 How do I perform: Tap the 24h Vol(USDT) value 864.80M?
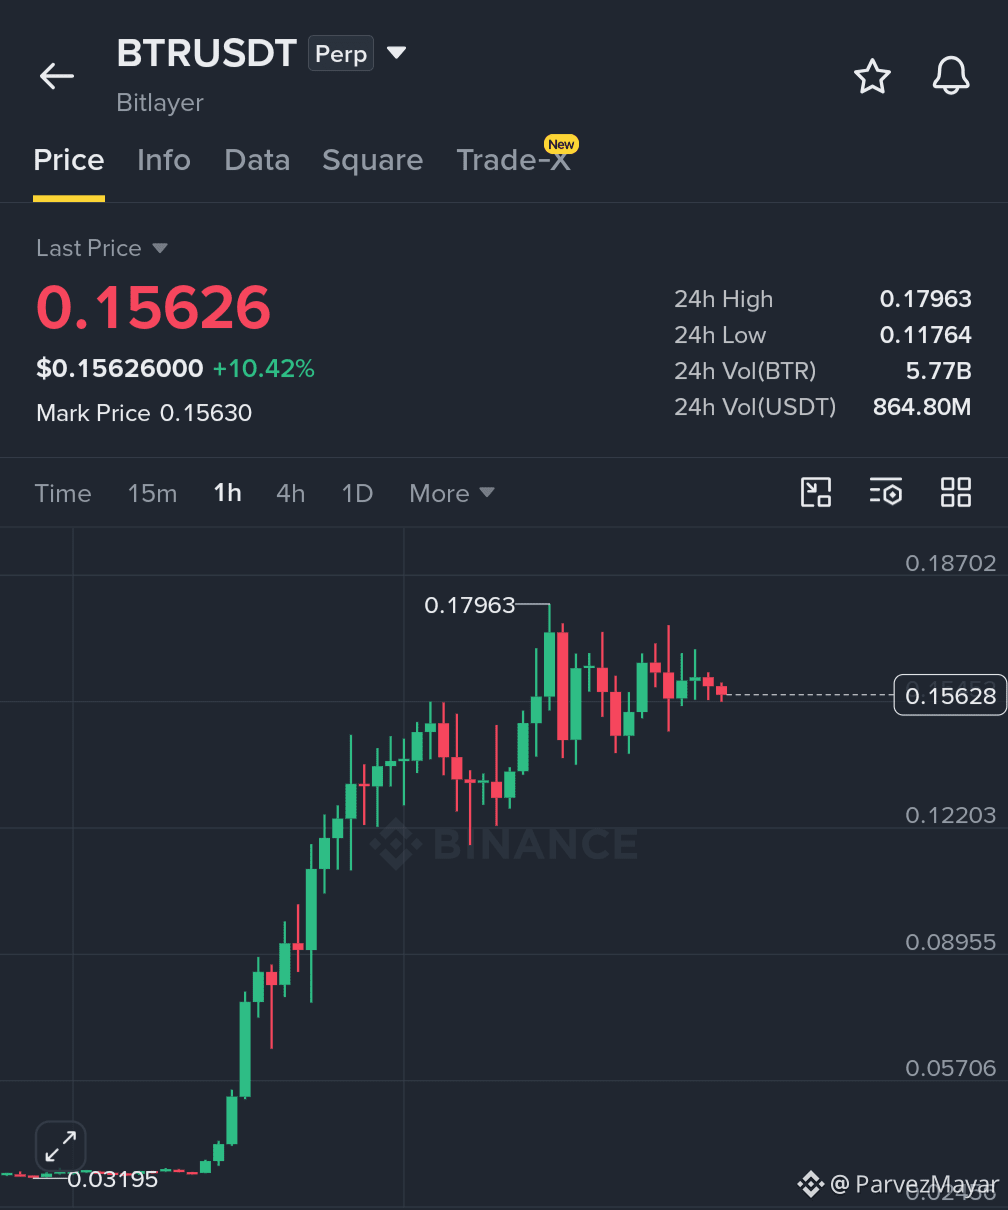[922, 407]
